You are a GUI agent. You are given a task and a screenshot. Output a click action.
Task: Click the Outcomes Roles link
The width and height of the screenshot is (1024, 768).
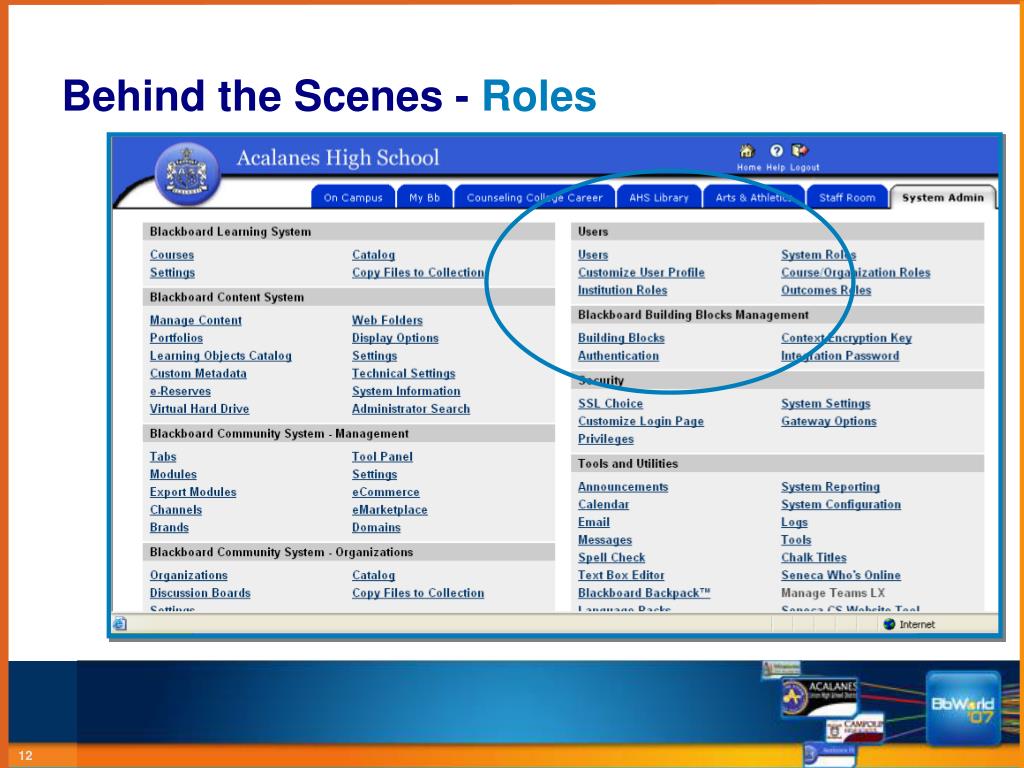[826, 290]
